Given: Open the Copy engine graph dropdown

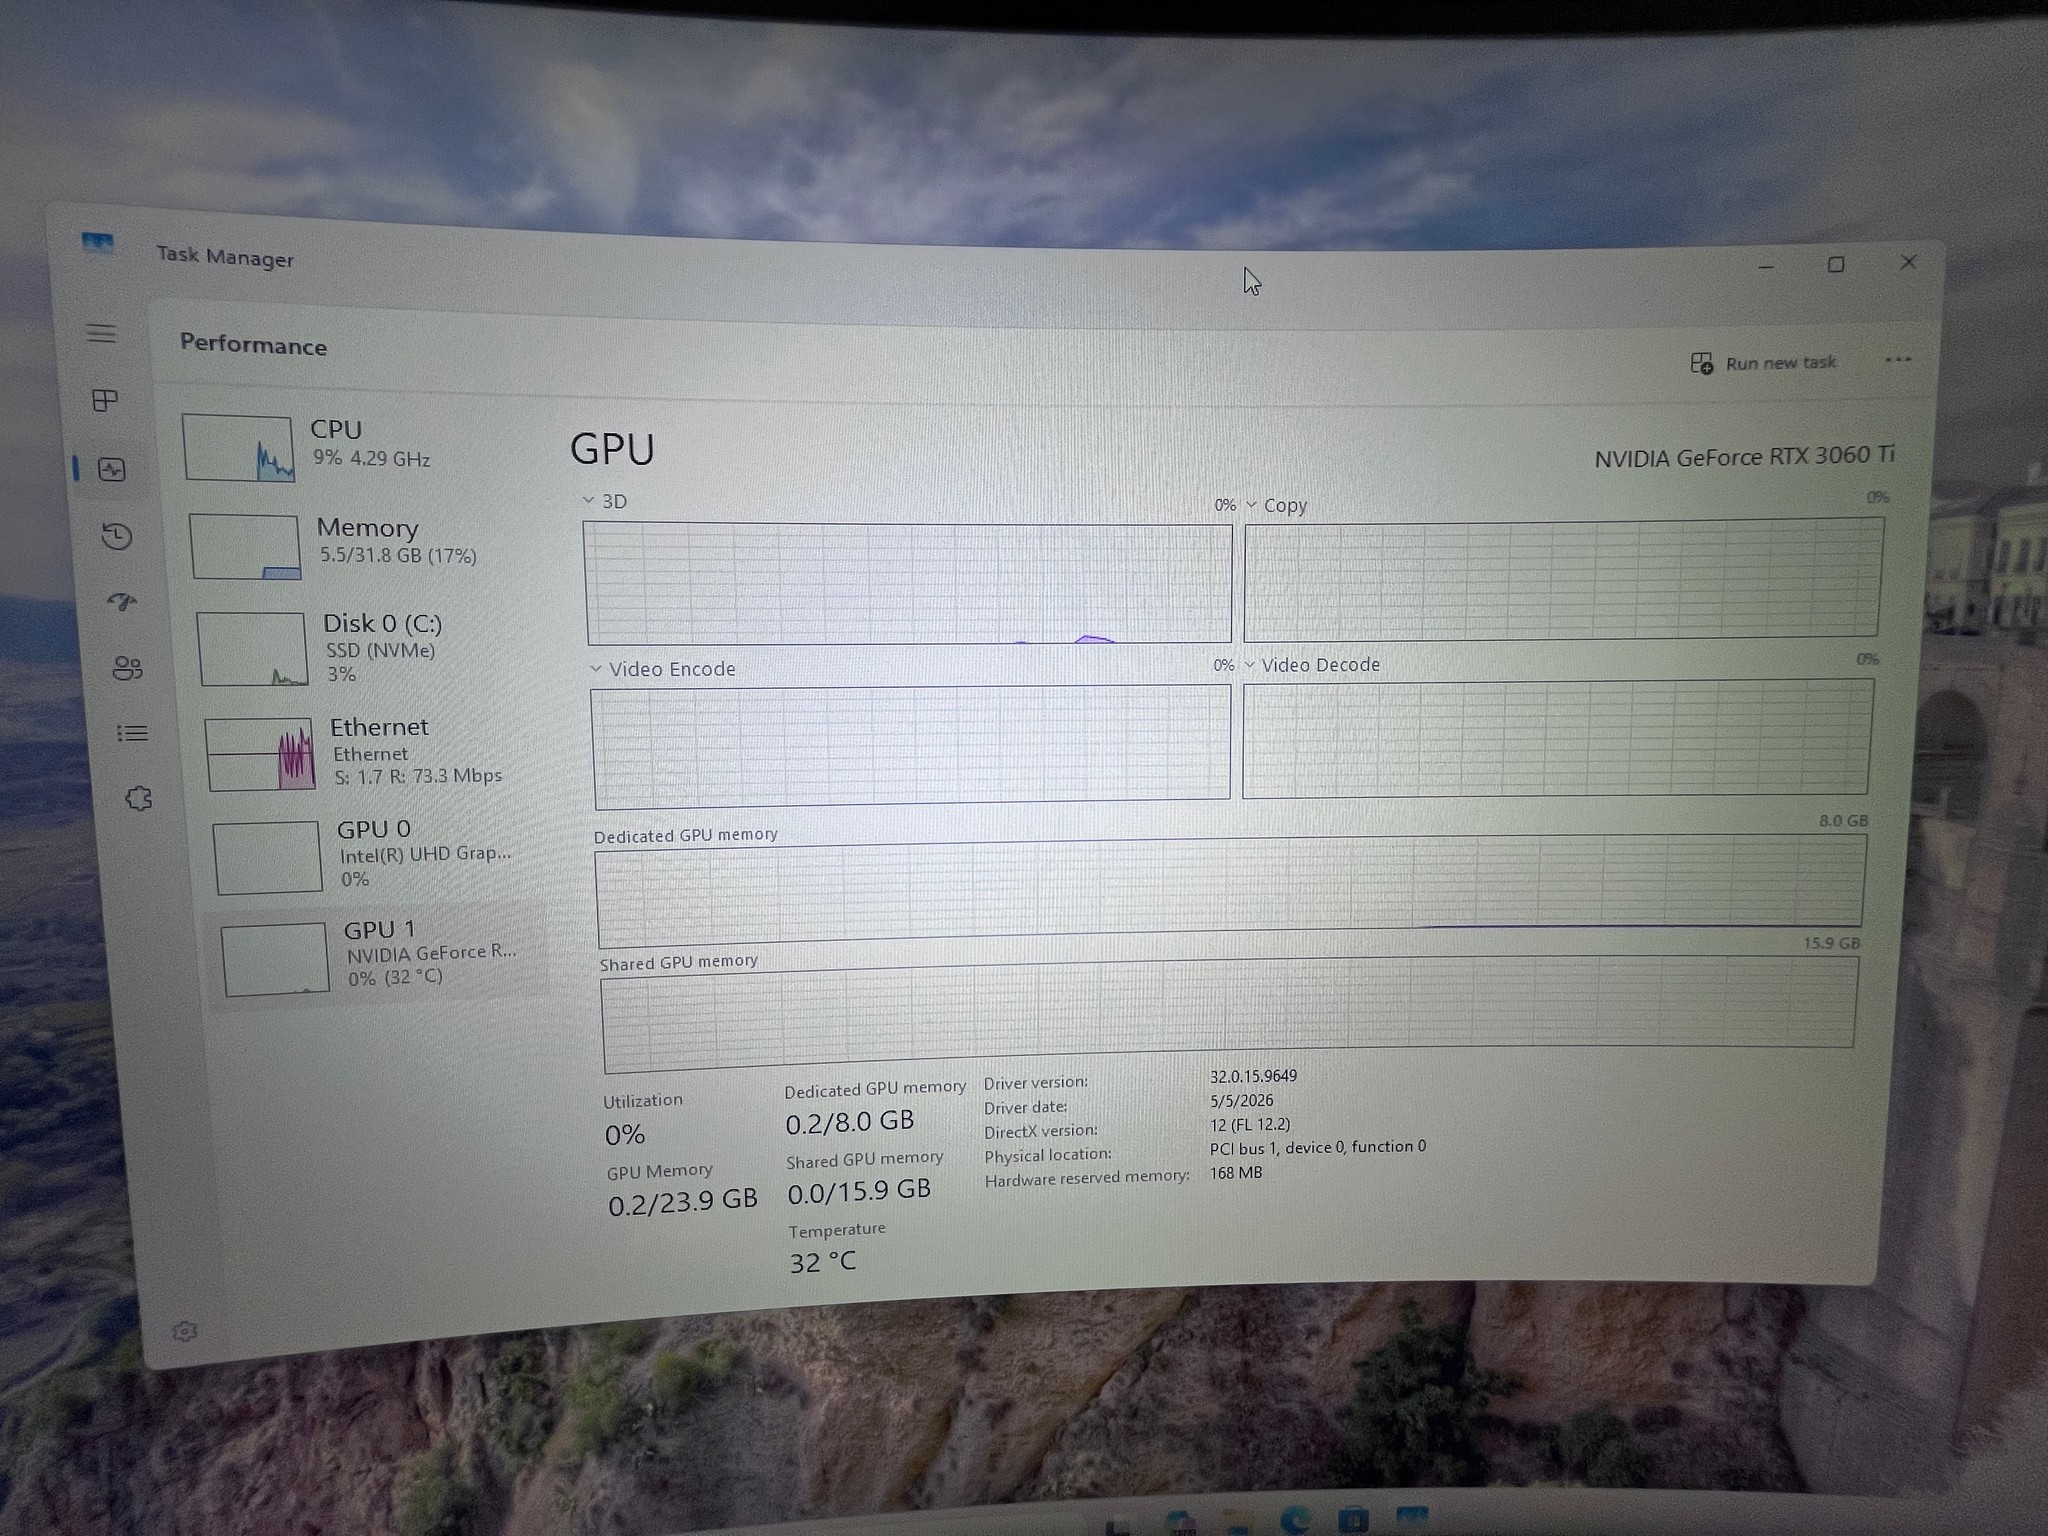Looking at the screenshot, I should pyautogui.click(x=1276, y=505).
